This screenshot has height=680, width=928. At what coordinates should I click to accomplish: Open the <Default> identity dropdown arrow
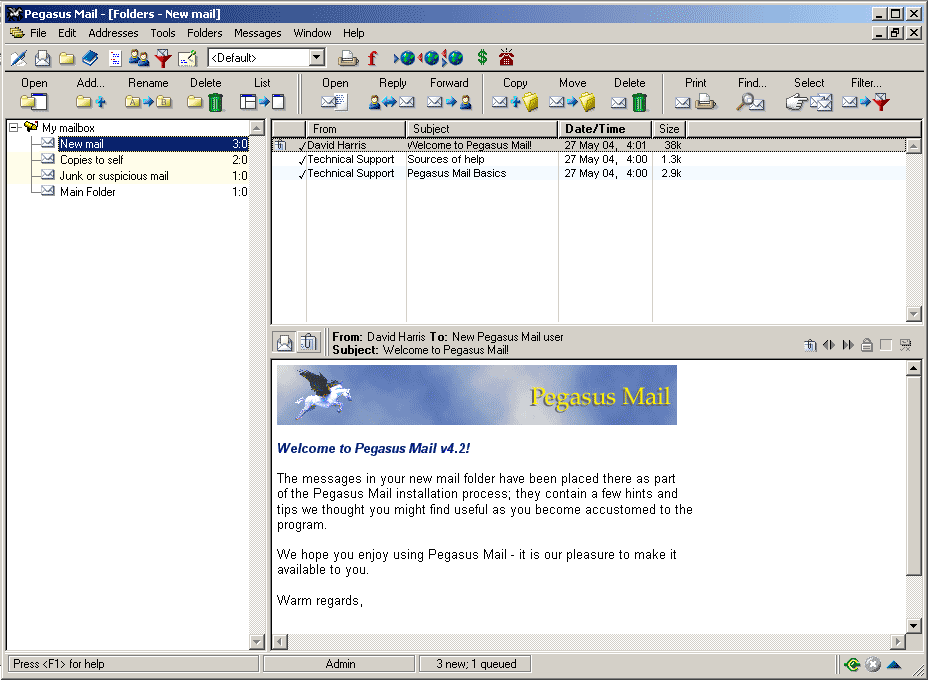click(x=317, y=57)
